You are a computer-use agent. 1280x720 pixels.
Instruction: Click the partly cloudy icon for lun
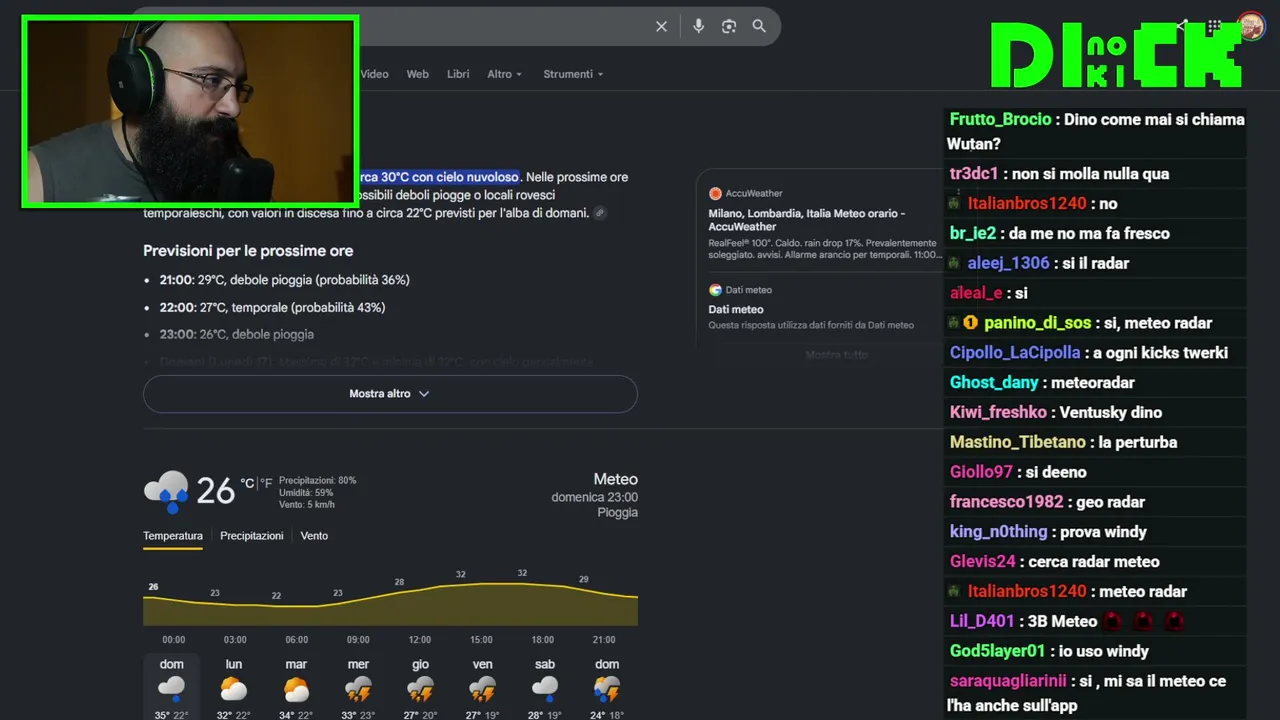click(234, 688)
